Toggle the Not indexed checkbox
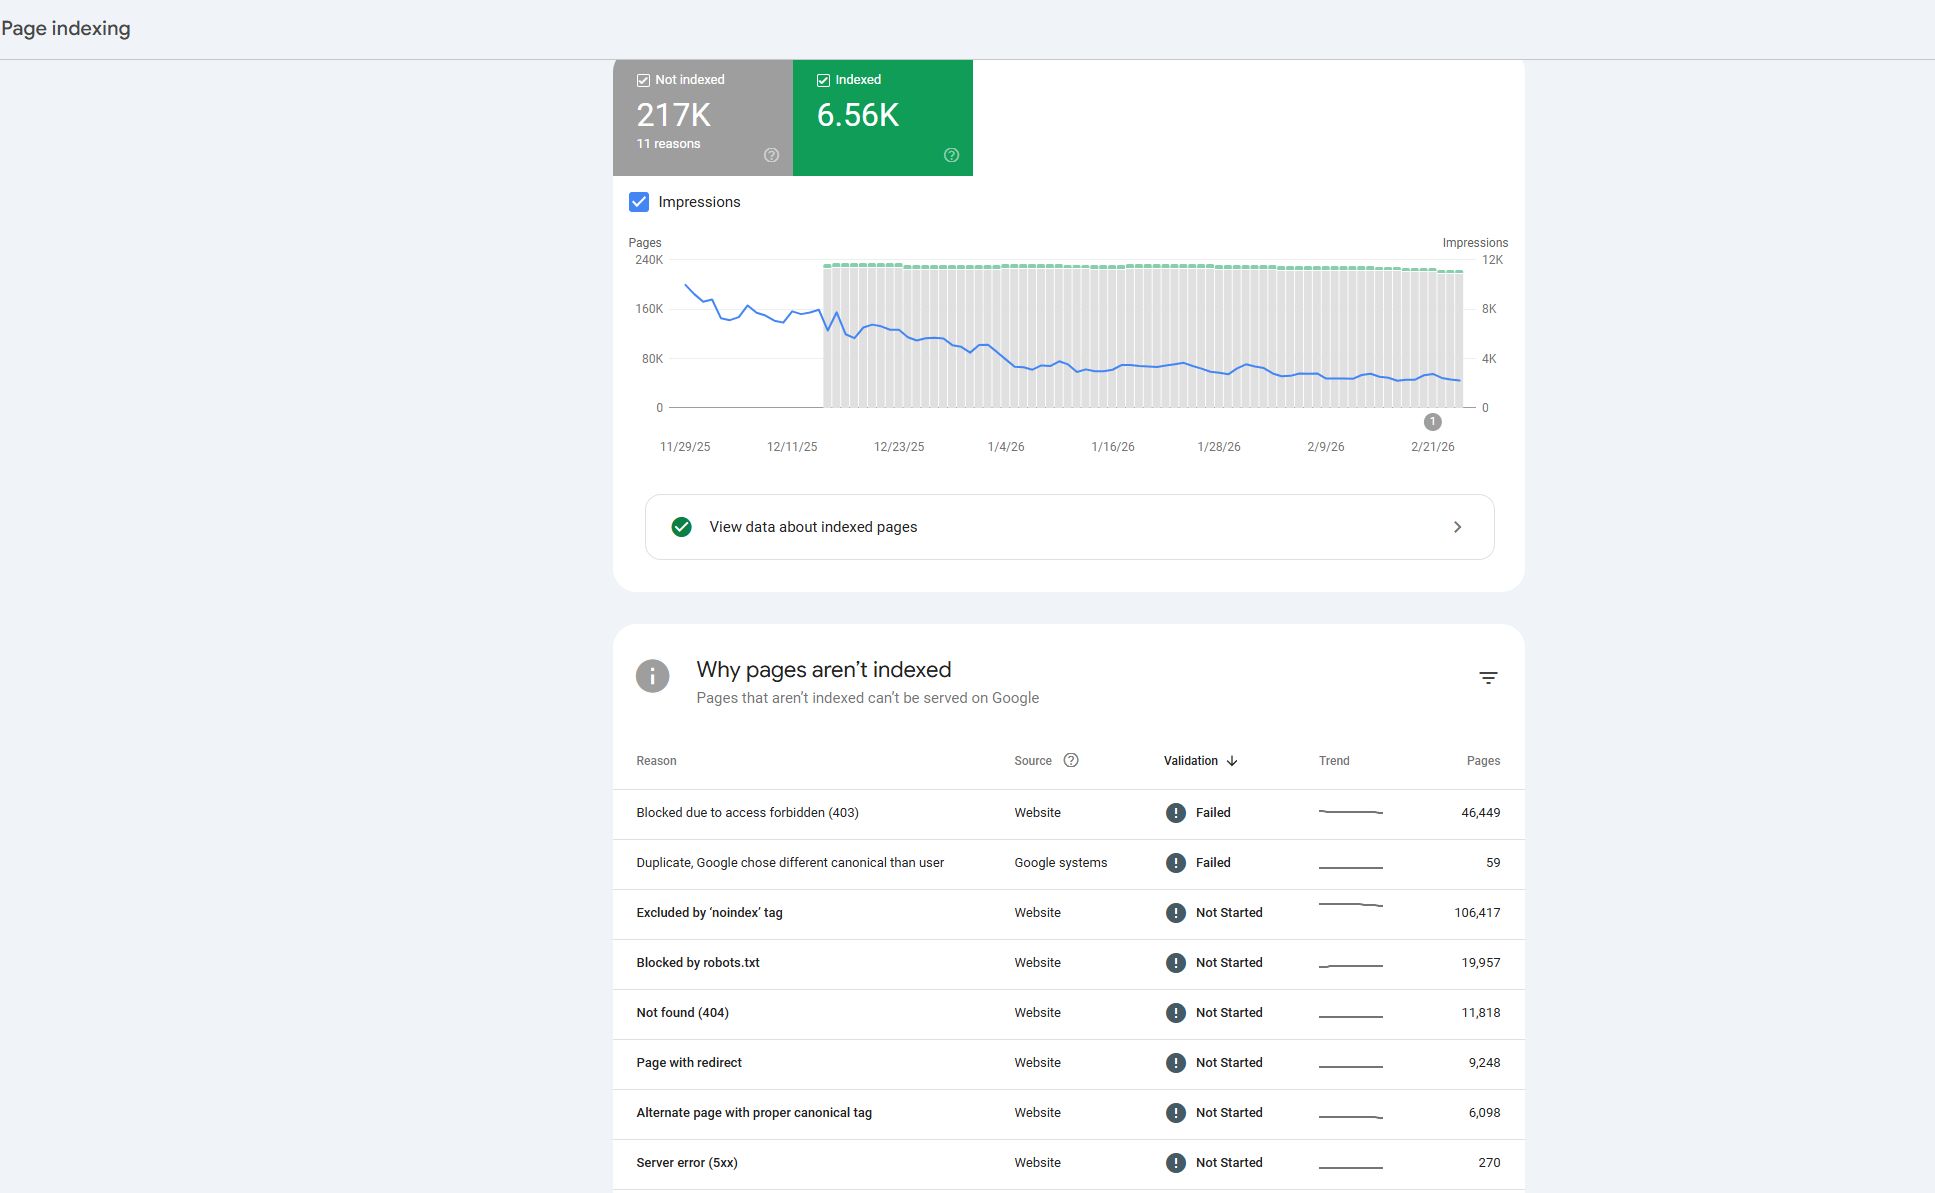 tap(643, 80)
